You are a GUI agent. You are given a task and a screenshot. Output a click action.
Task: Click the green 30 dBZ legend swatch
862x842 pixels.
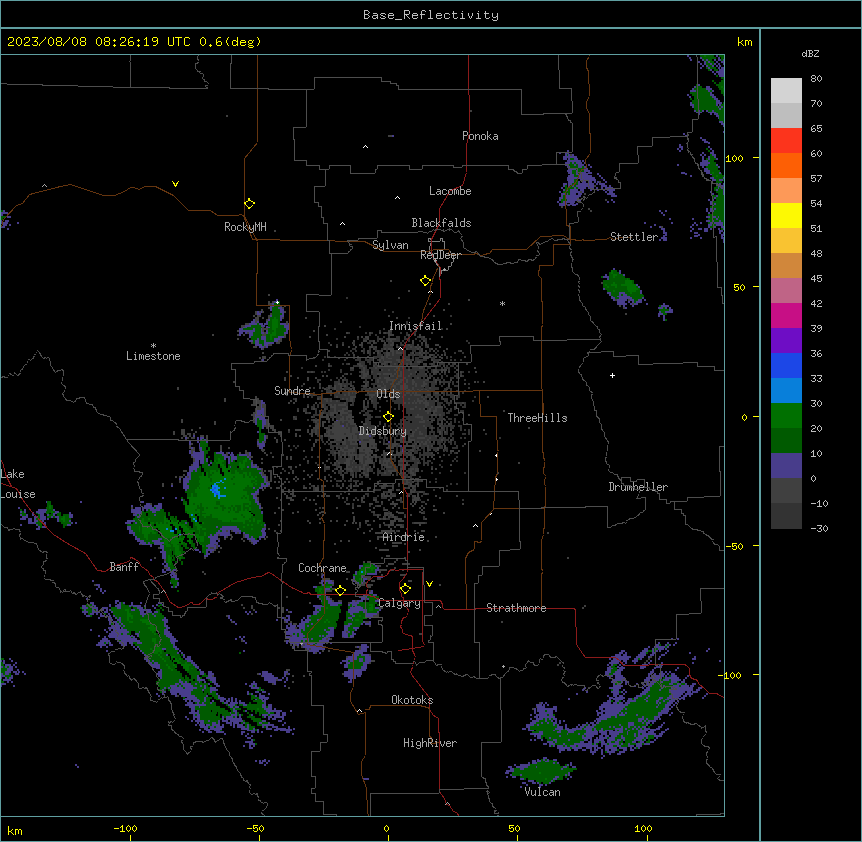[786, 416]
